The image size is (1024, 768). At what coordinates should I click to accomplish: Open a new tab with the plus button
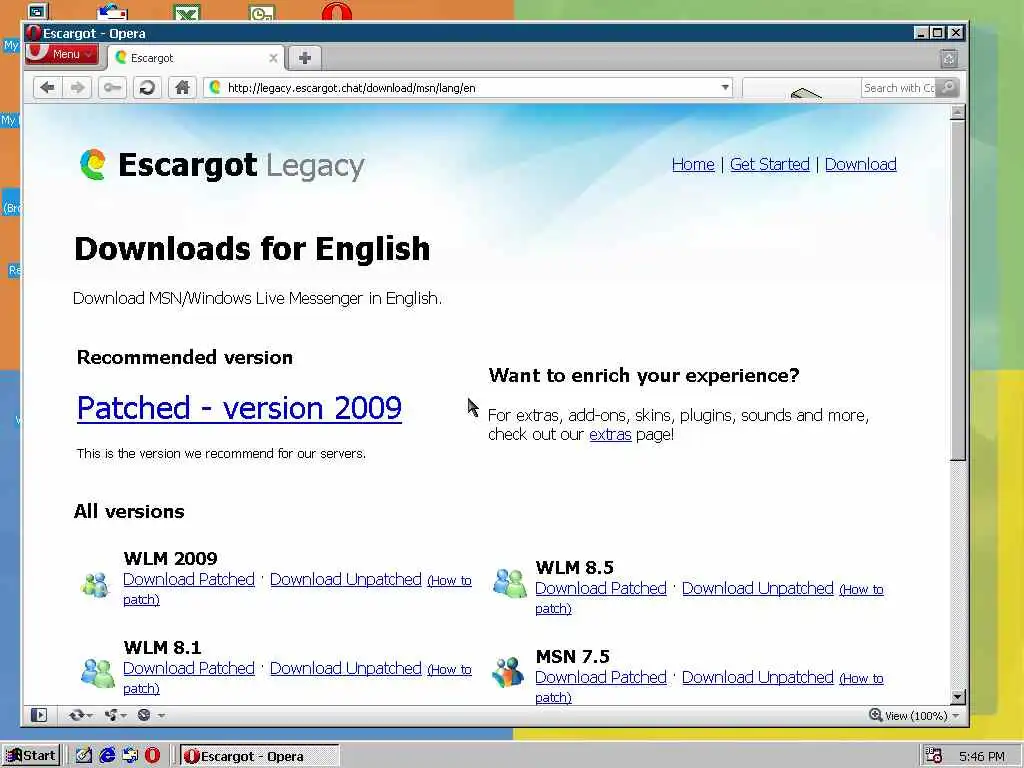[304, 57]
